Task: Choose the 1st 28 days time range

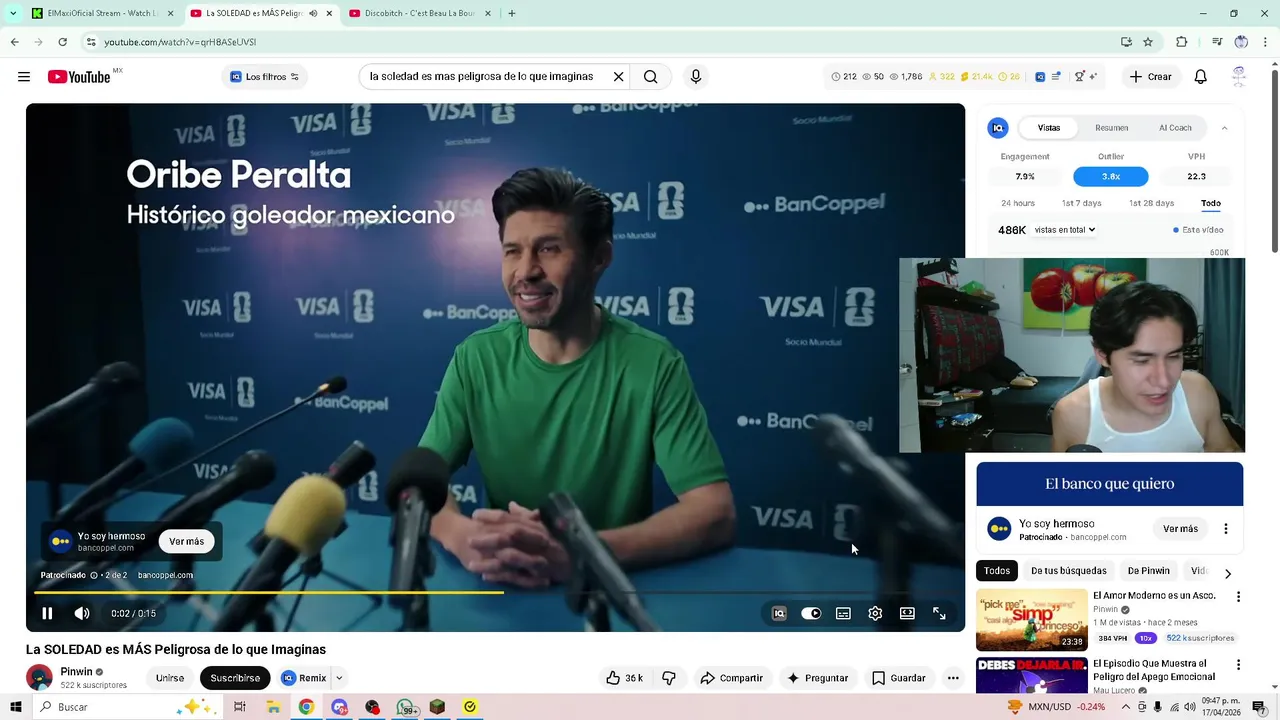Action: [1151, 203]
